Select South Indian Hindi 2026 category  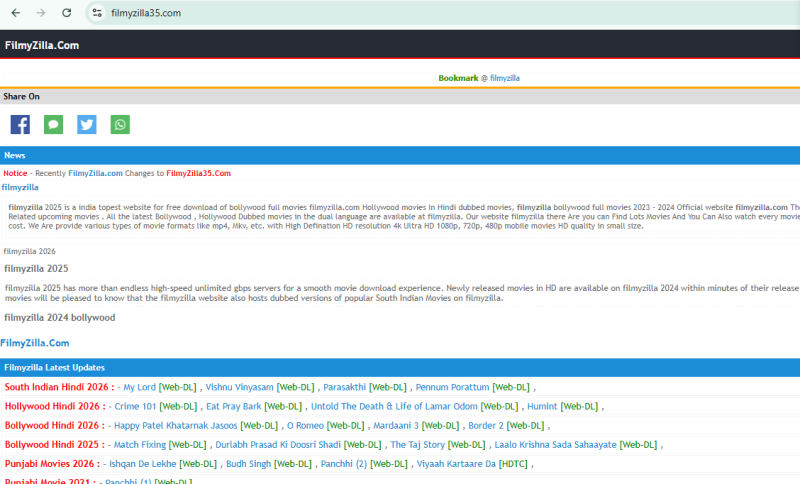[x=59, y=387]
